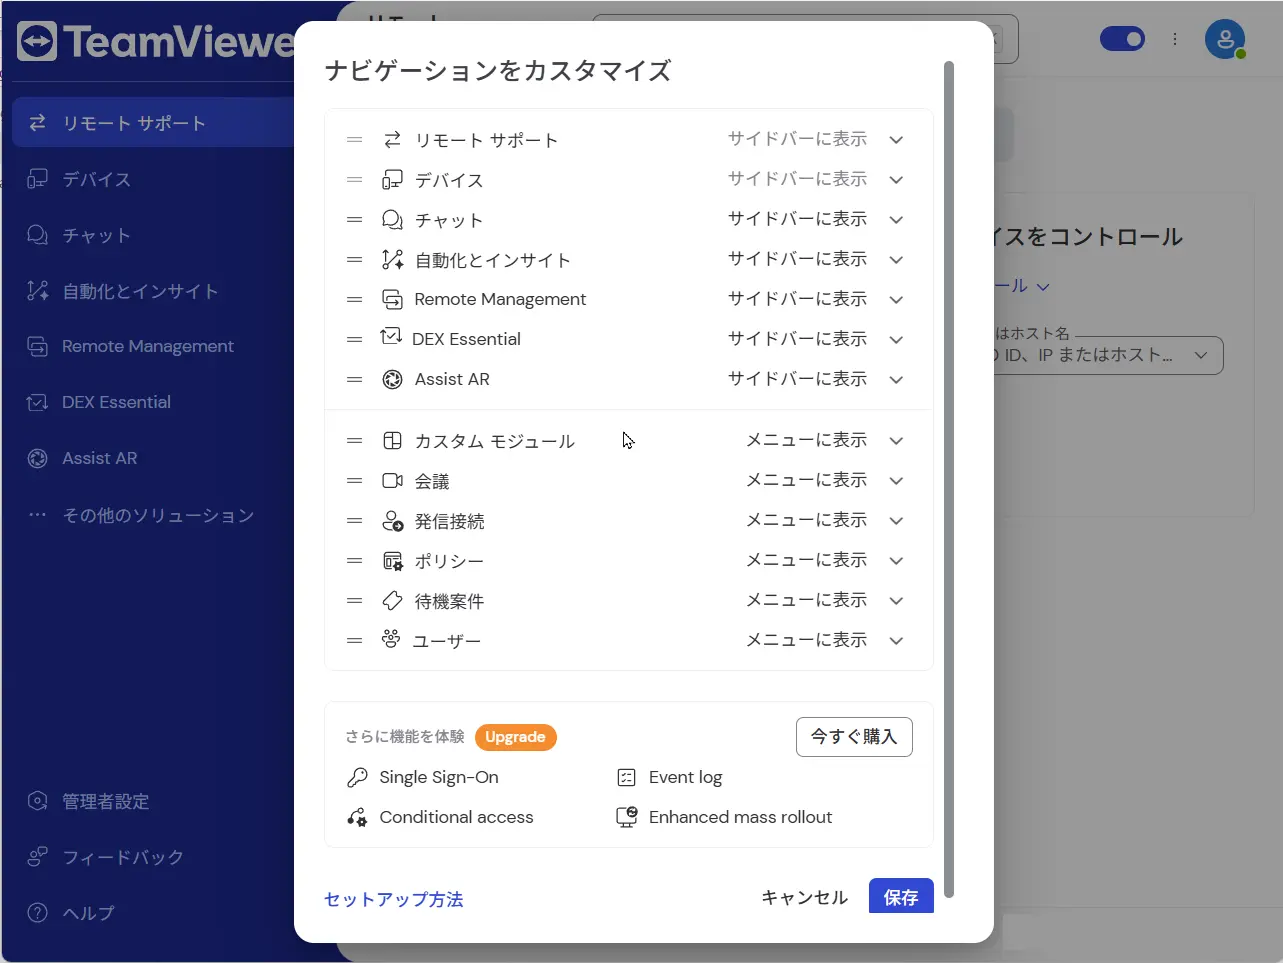The image size is (1283, 963).
Task: Click the キャンセル button
Action: 804,897
